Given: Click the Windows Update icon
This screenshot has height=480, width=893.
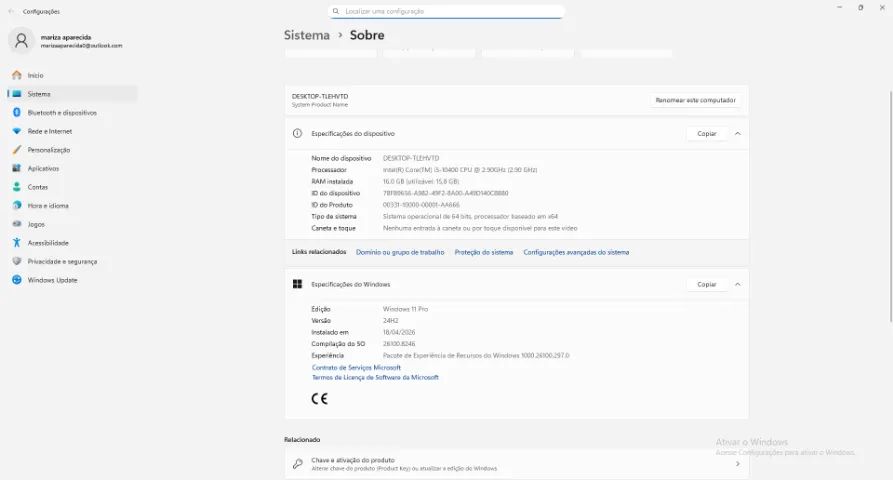Looking at the screenshot, I should 17,280.
